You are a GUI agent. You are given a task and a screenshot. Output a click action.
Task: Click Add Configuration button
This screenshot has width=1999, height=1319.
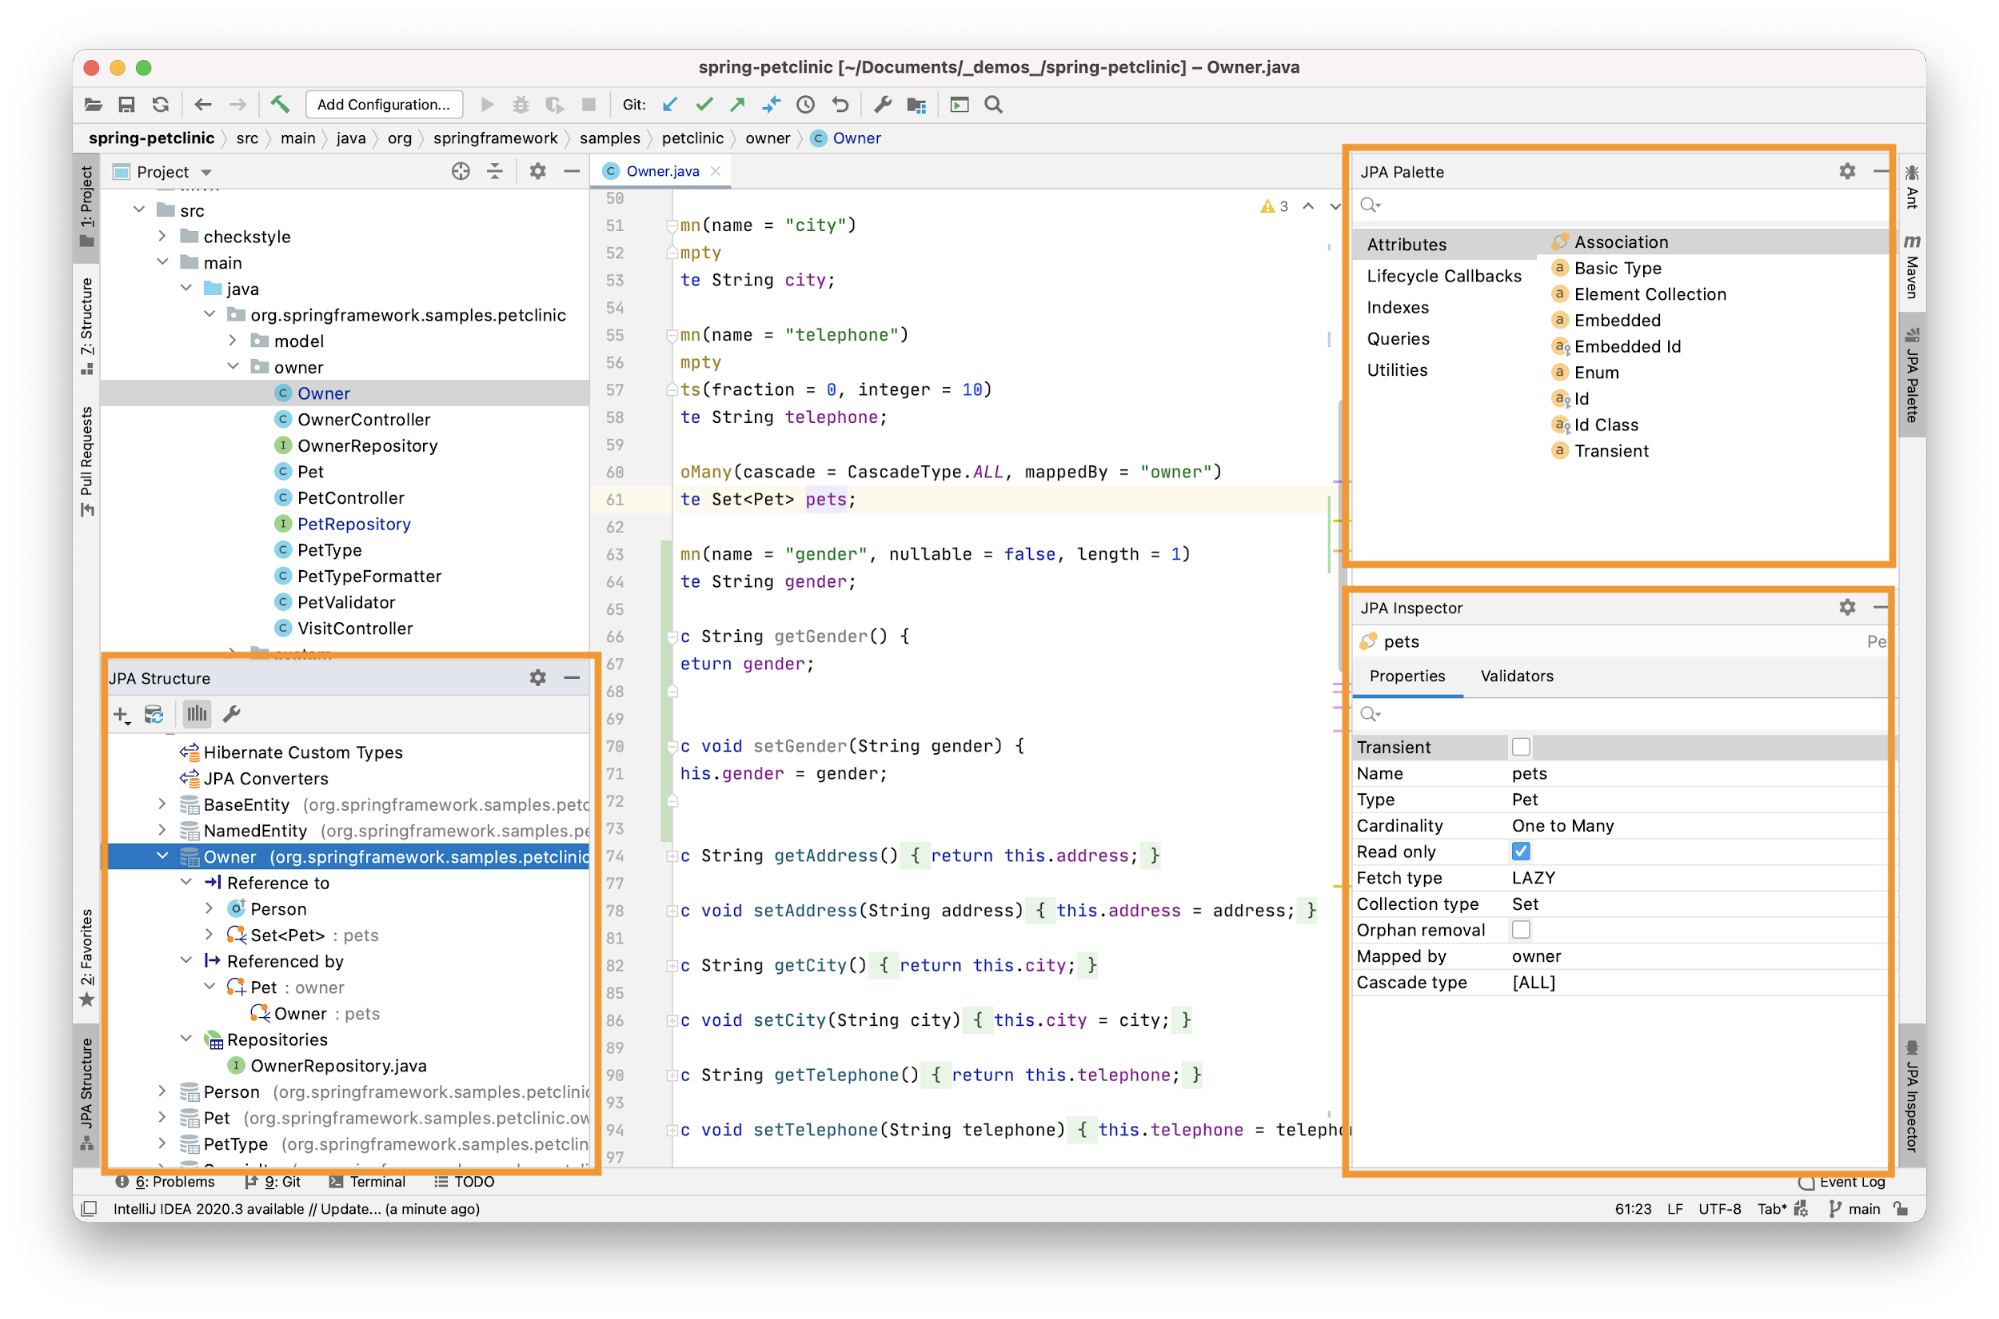click(384, 104)
